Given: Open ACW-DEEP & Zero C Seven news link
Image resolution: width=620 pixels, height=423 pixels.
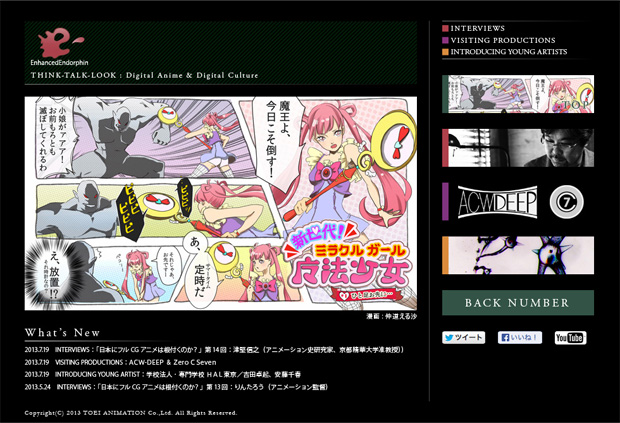Looking at the screenshot, I should 169,363.
